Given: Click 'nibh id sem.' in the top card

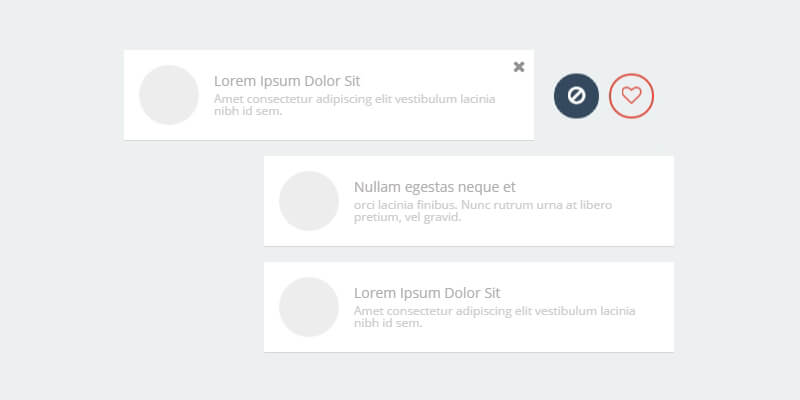Looking at the screenshot, I should point(248,111).
